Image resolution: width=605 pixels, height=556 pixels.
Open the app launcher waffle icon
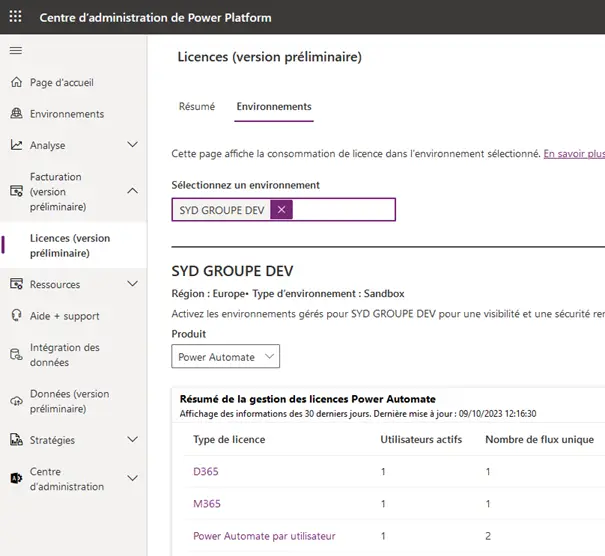(15, 17)
